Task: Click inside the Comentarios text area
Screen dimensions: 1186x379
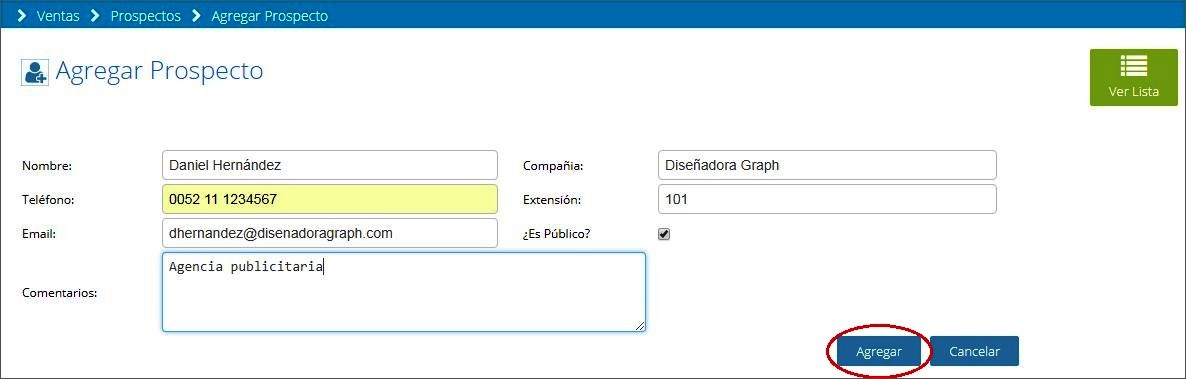Action: point(404,292)
